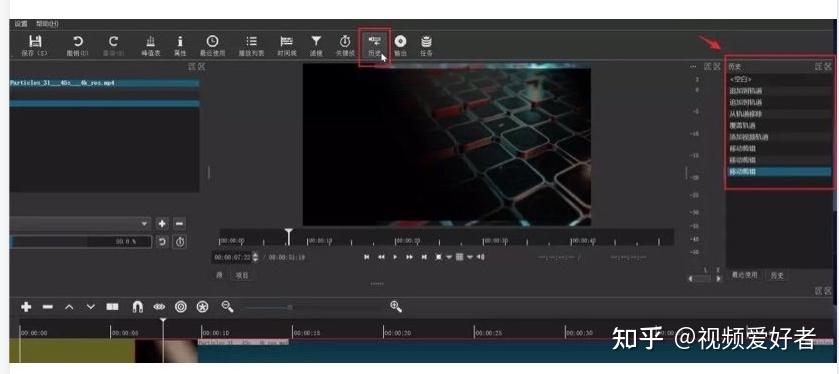Click keyframe stopwatch beside percentage slider

pyautogui.click(x=180, y=242)
